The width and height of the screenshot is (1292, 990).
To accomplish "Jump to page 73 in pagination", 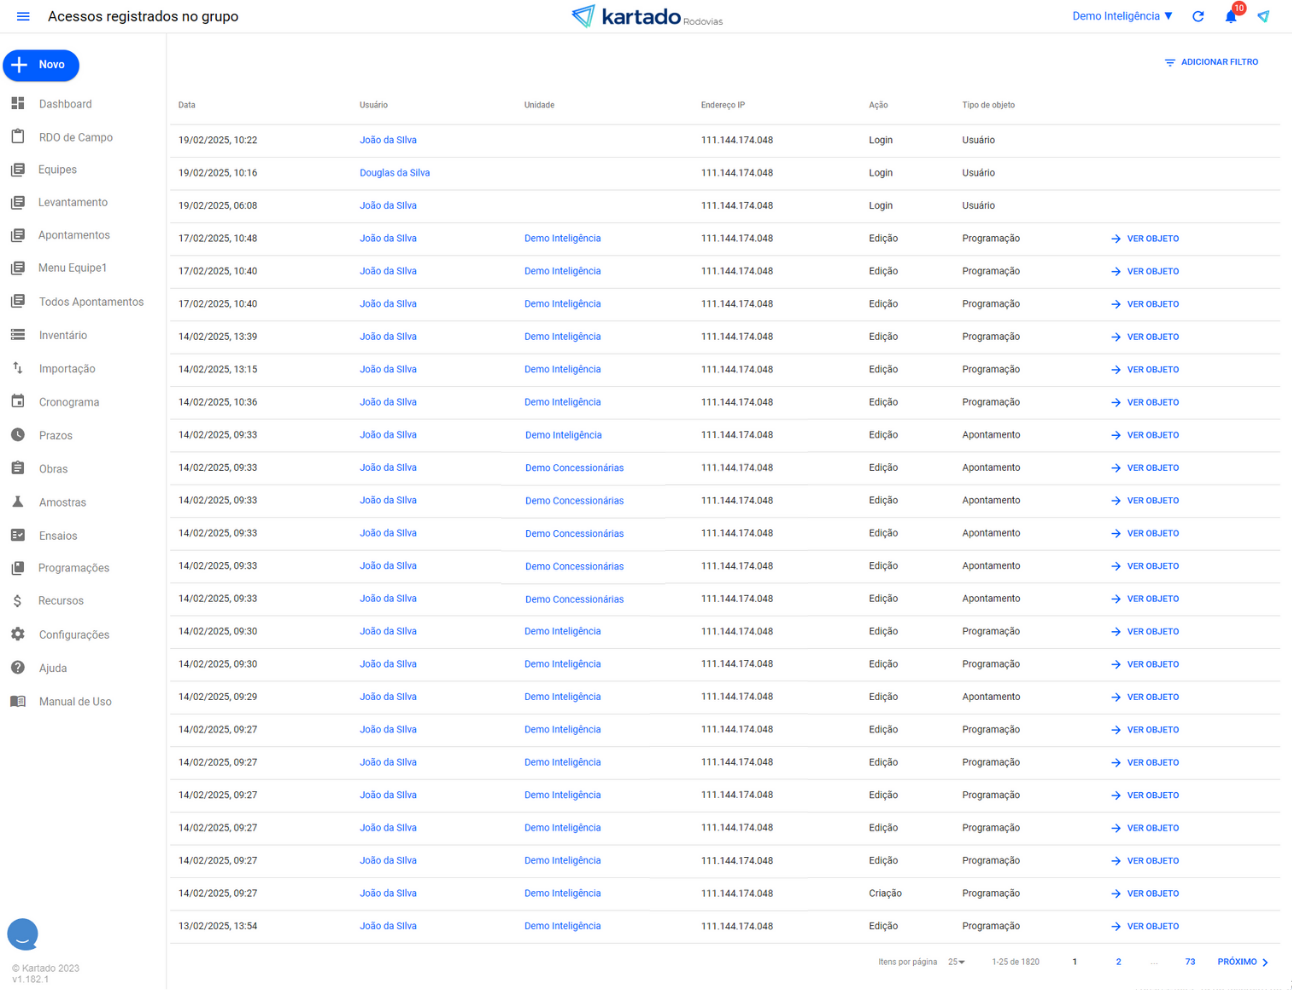I will [1190, 962].
